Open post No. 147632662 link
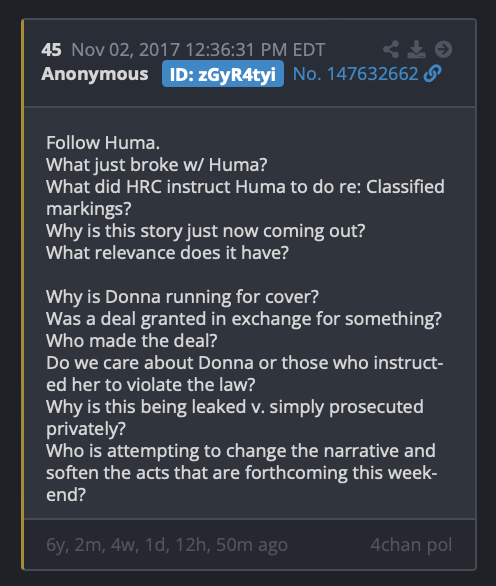Image resolution: width=496 pixels, height=586 pixels. pos(355,74)
